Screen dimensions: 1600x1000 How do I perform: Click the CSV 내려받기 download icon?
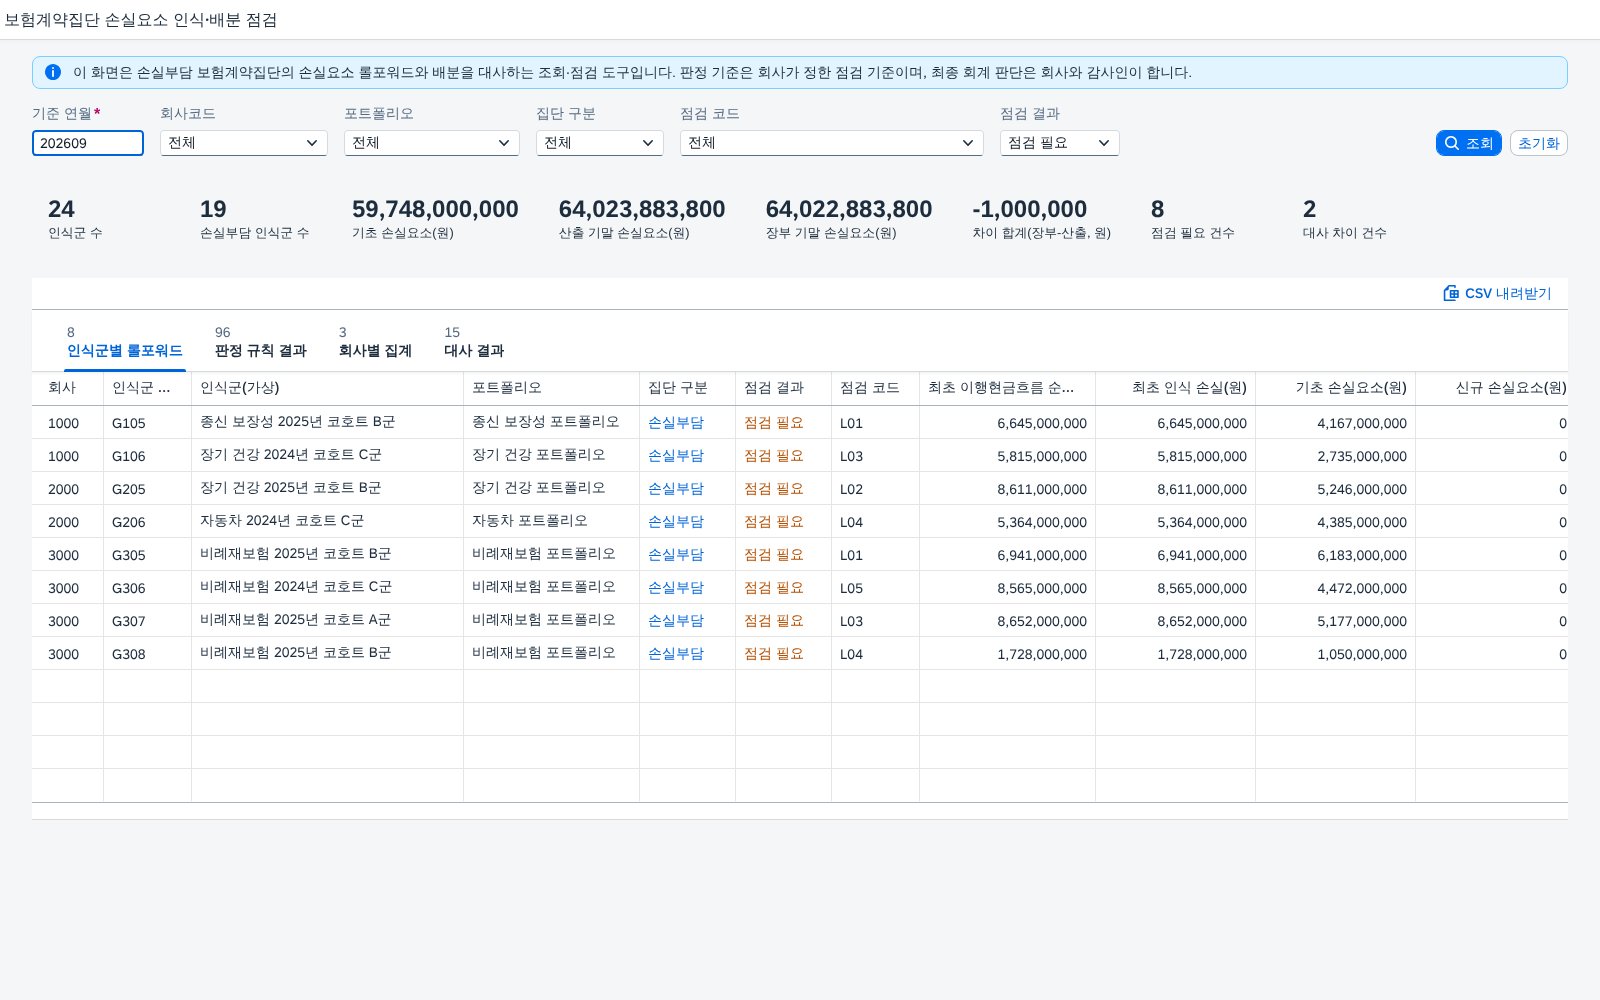[1451, 293]
